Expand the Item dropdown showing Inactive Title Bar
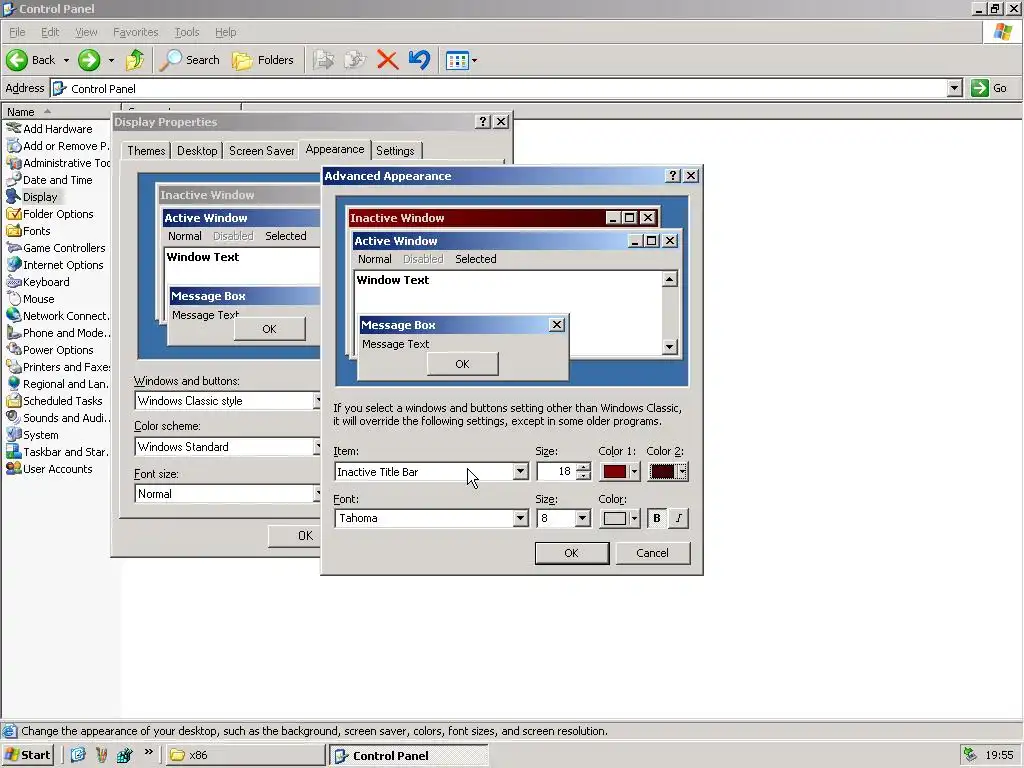Viewport: 1024px width, 768px height. coord(520,472)
